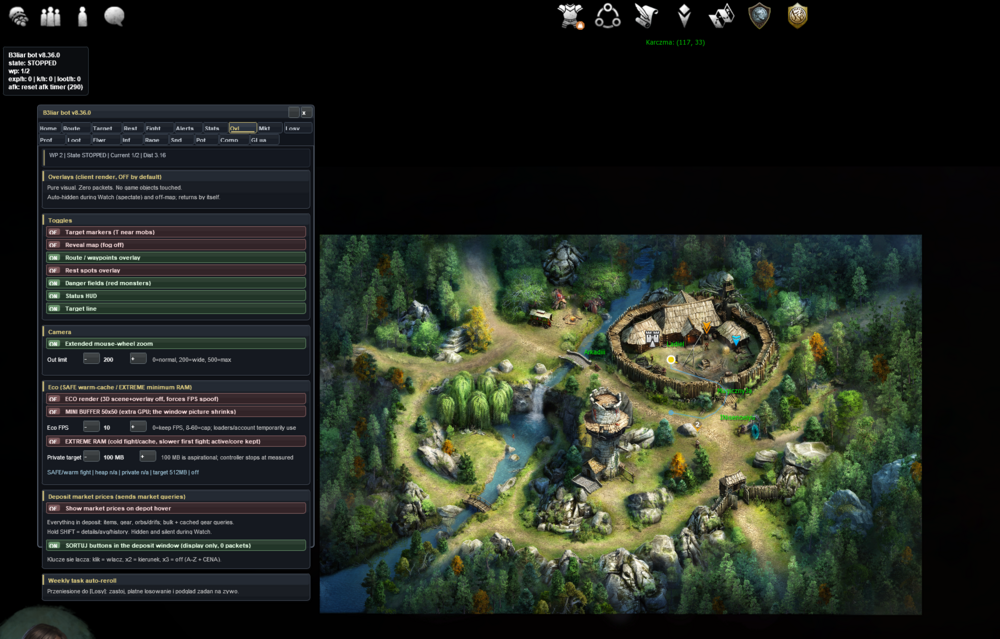Click the golden shield emblem icon
This screenshot has height=639, width=1000.
pyautogui.click(x=797, y=16)
